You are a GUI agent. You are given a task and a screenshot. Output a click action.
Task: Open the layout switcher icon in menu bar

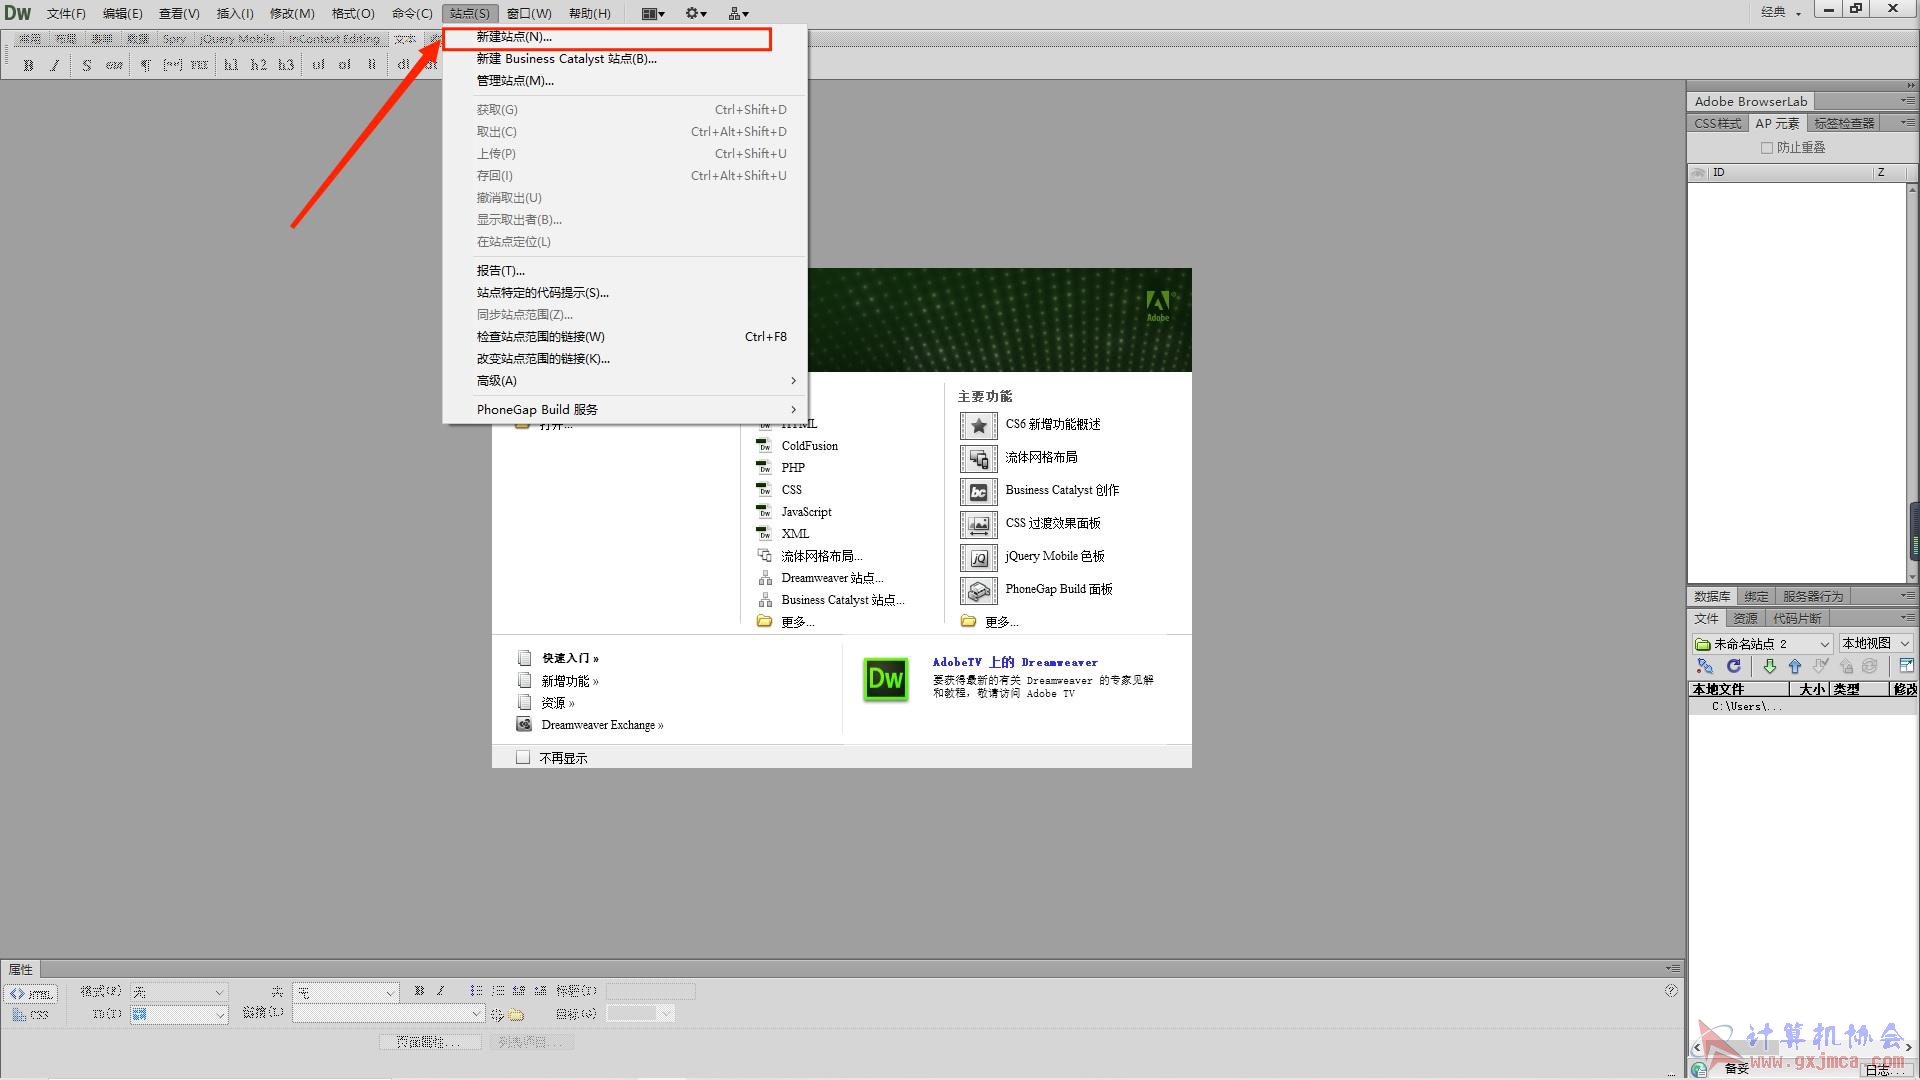(652, 13)
